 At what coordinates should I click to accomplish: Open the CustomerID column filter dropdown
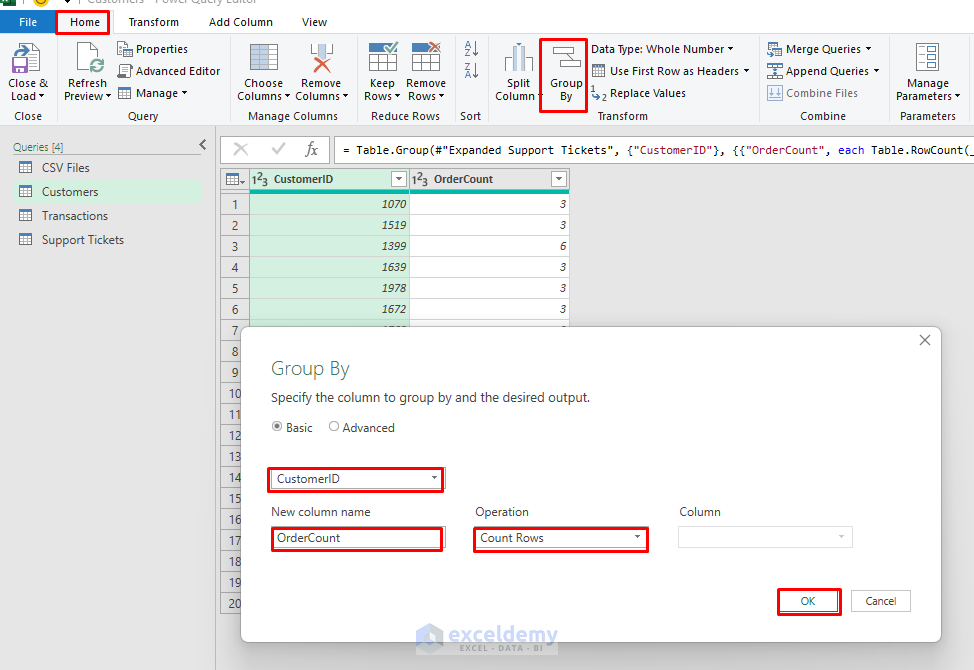pyautogui.click(x=399, y=179)
